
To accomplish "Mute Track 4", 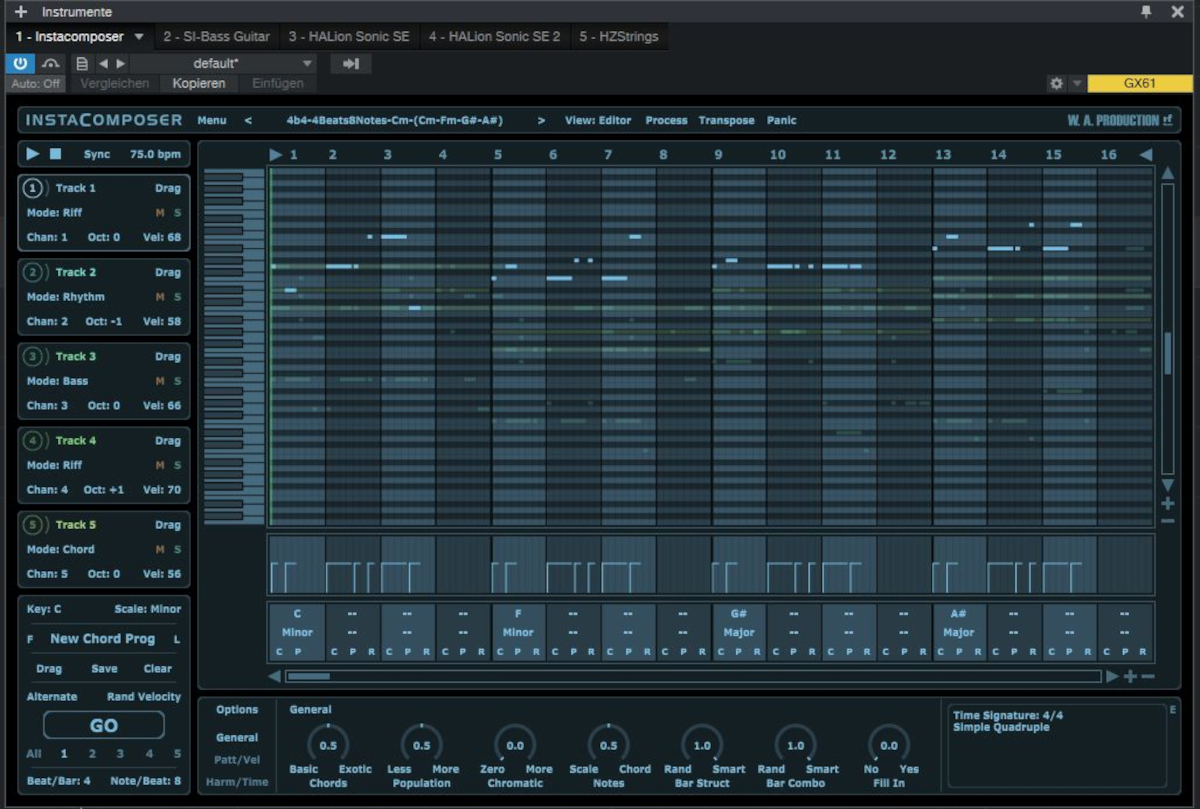I will [x=160, y=465].
